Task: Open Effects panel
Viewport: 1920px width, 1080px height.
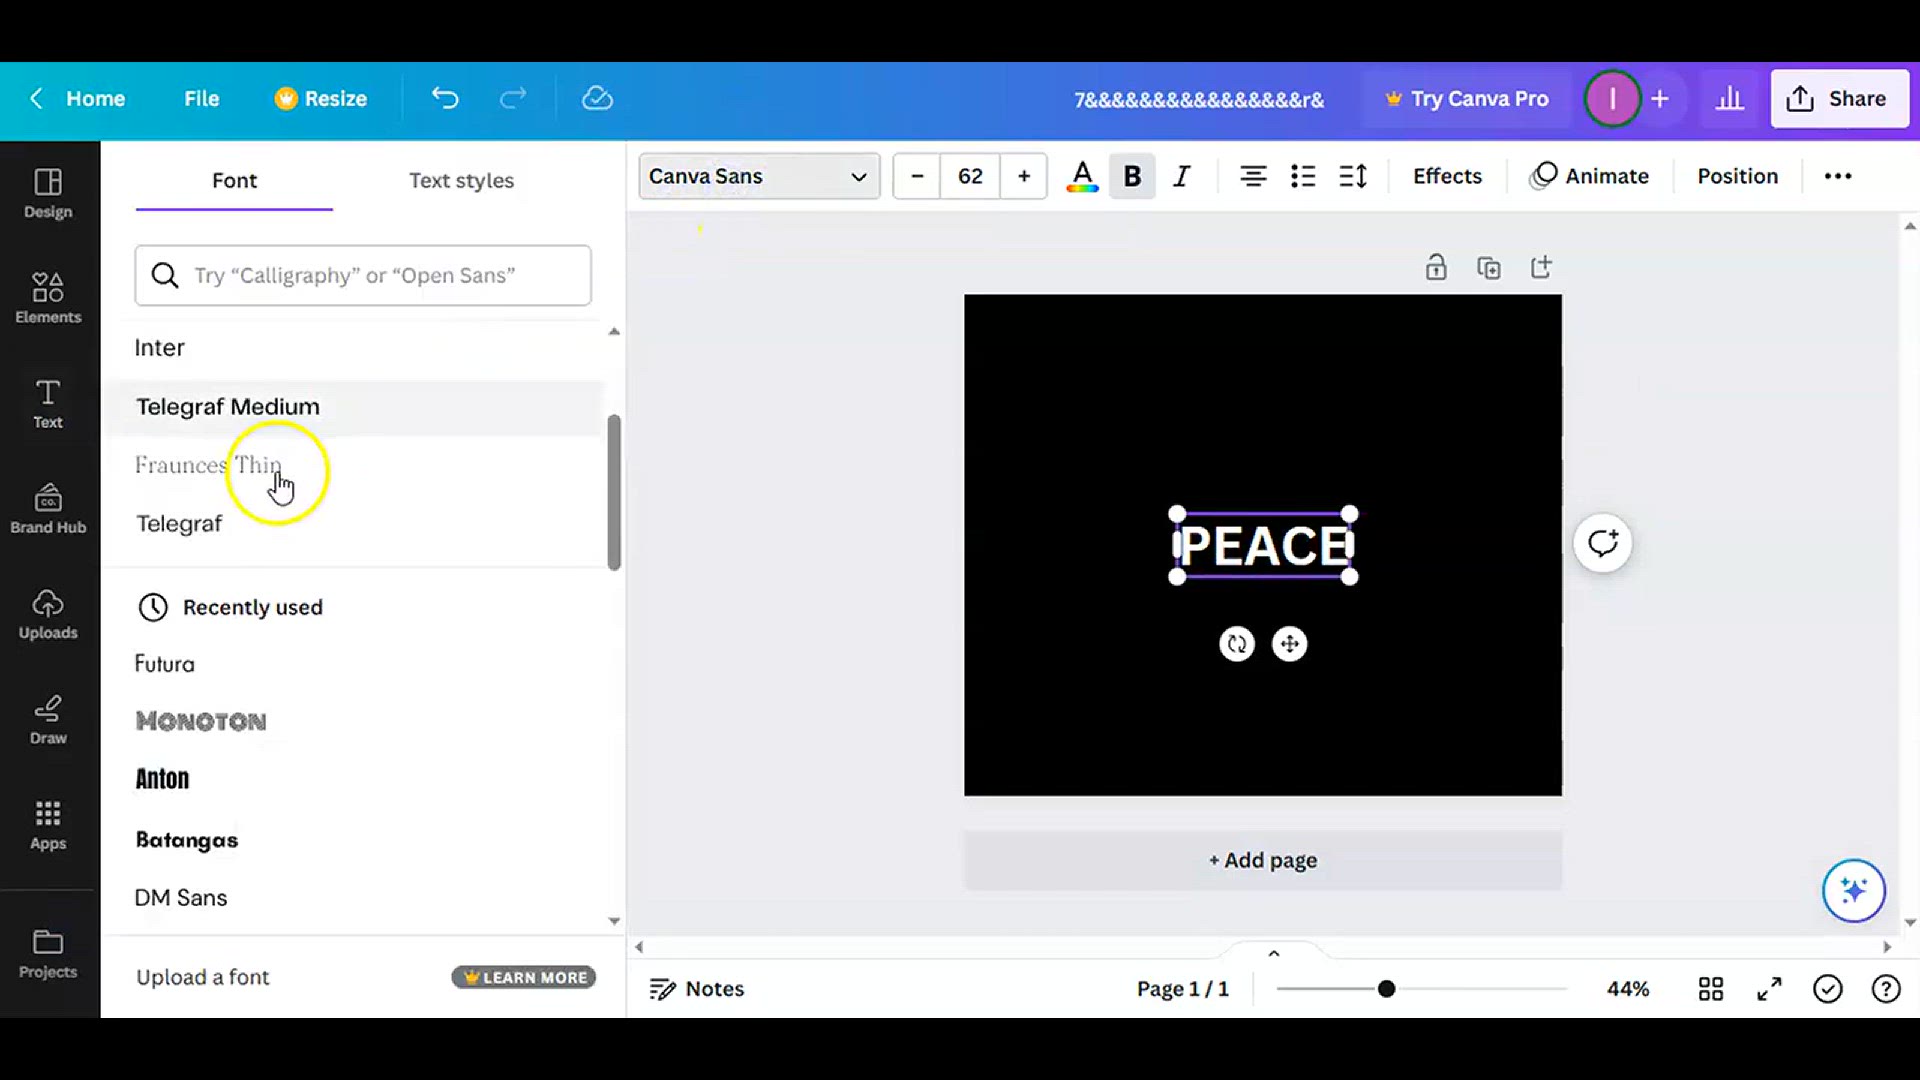Action: coord(1447,176)
